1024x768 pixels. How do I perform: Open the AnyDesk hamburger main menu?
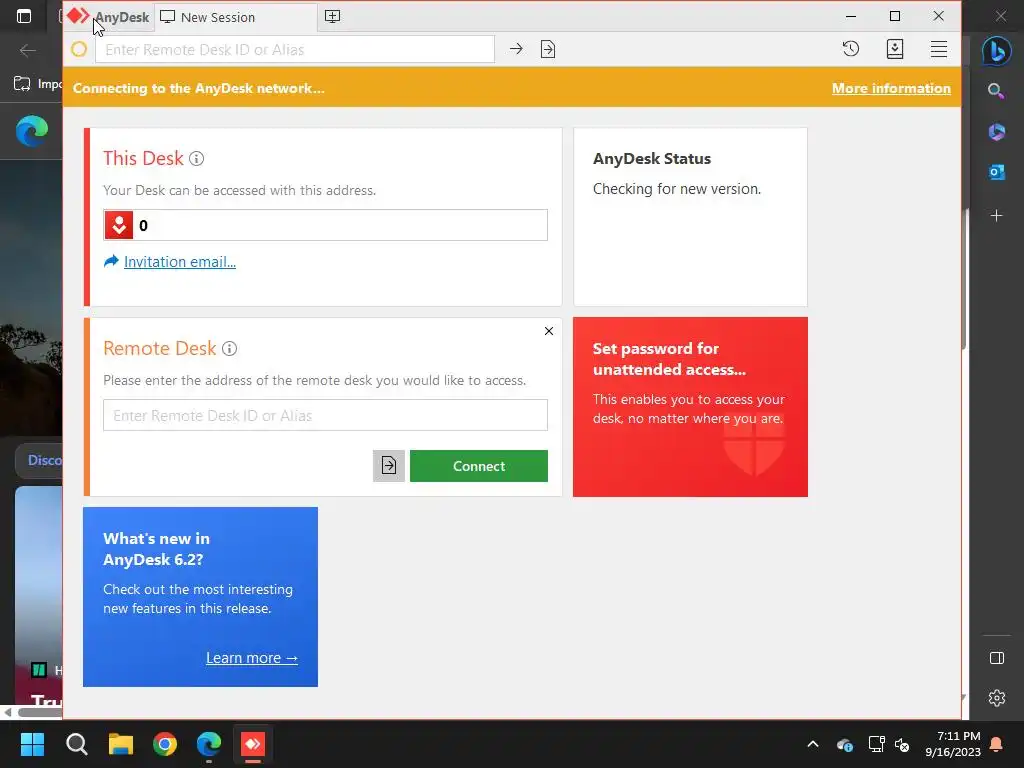click(938, 49)
